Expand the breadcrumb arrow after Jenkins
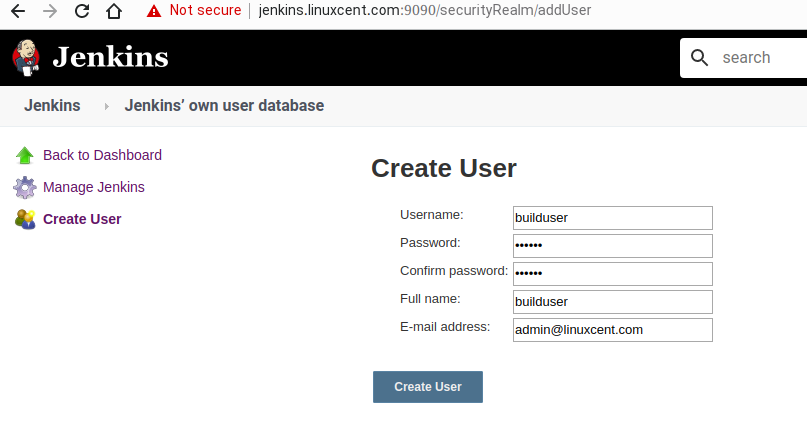 (107, 106)
